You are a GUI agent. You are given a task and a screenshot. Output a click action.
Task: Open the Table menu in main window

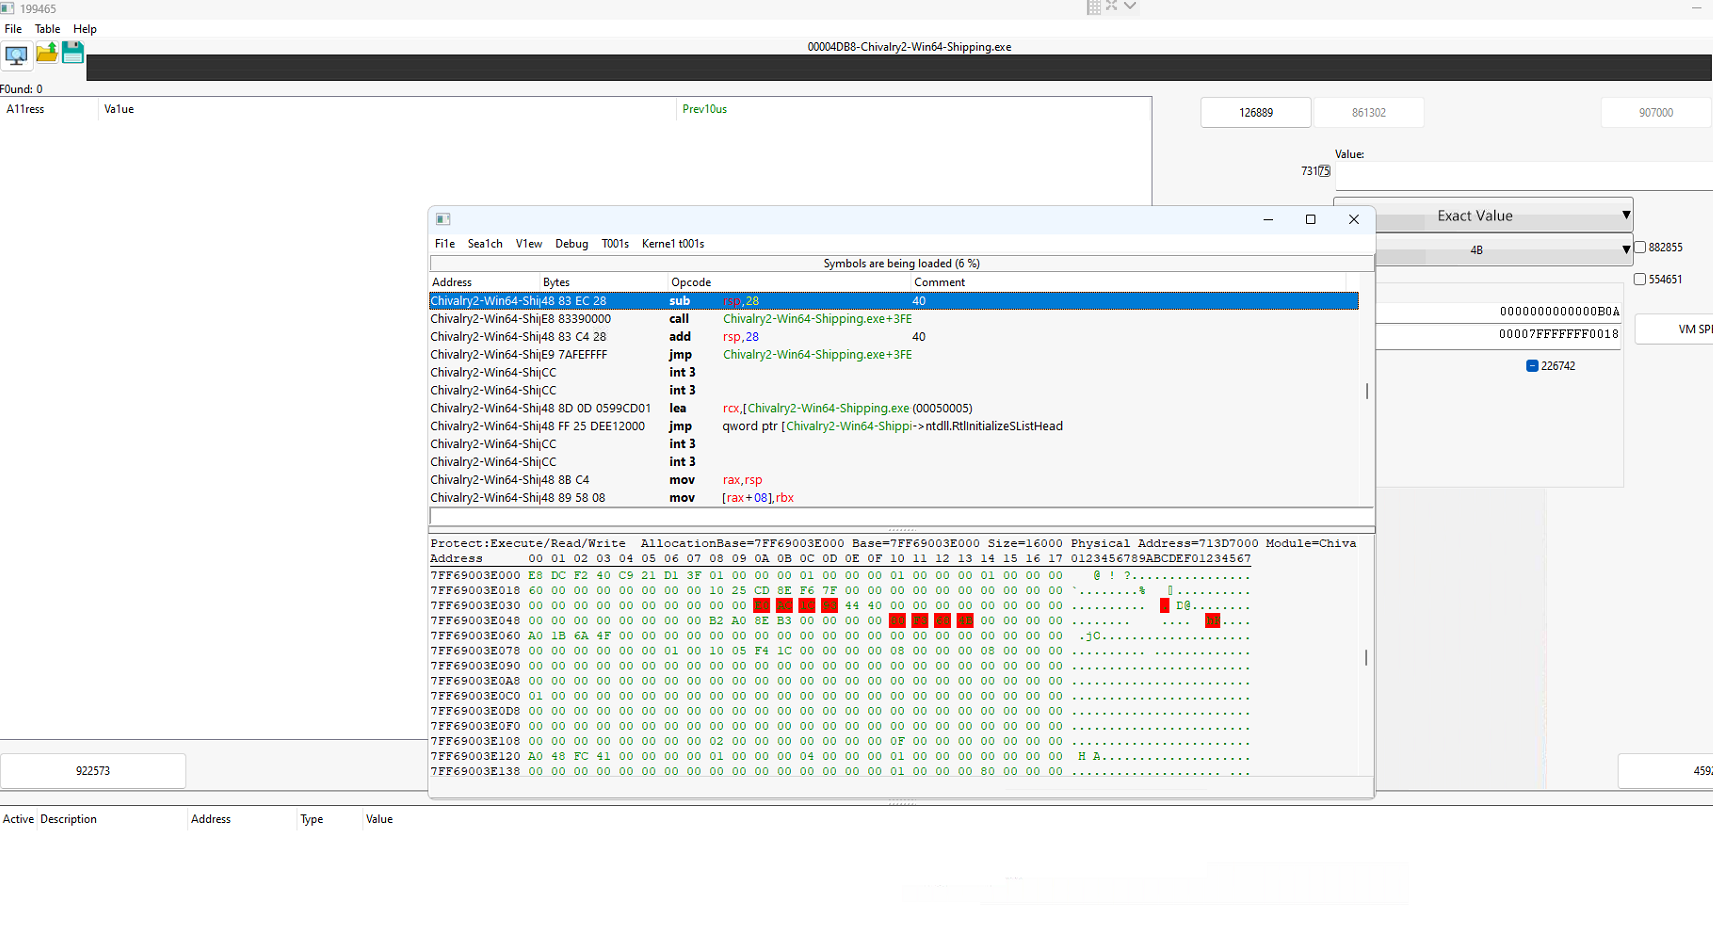tap(47, 29)
